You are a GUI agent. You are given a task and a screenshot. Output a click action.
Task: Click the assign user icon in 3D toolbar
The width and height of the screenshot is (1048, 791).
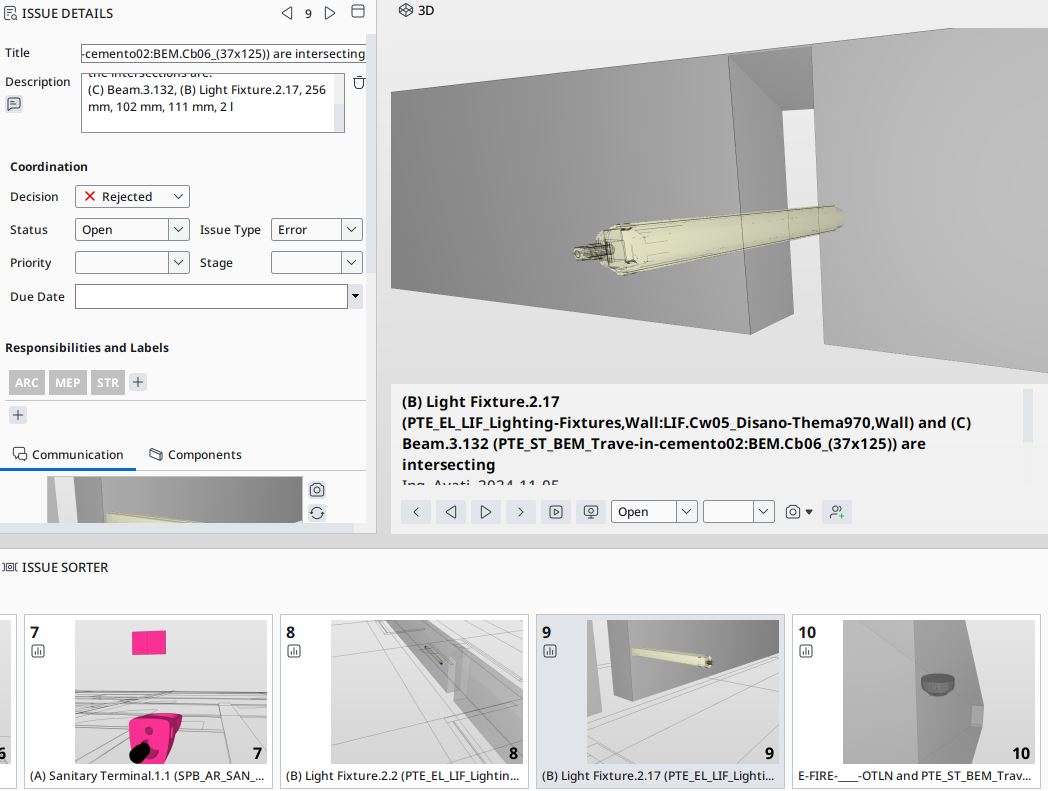coord(837,512)
